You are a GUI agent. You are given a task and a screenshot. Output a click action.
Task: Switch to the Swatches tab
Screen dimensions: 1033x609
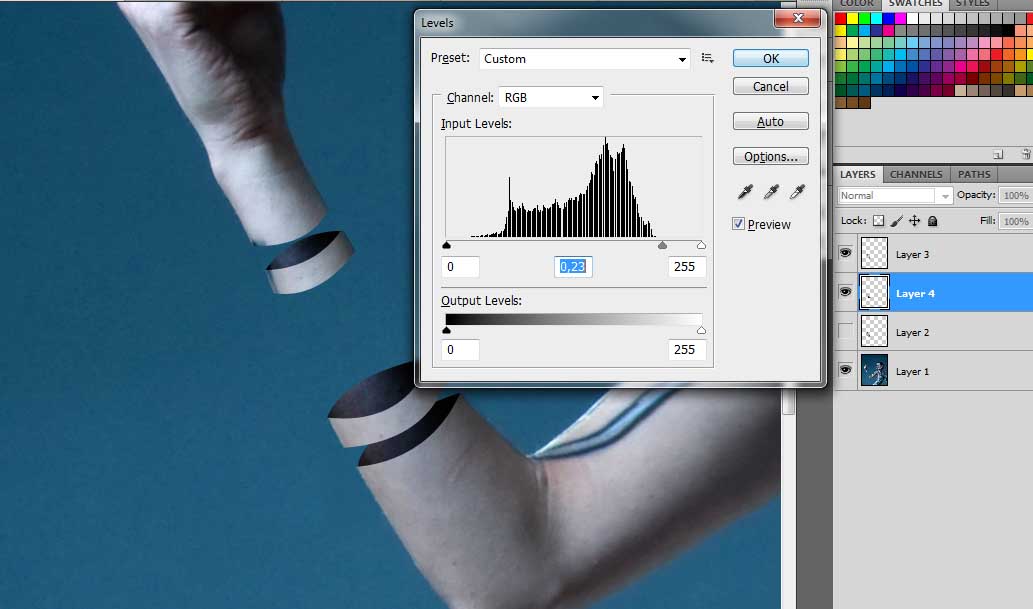tap(915, 3)
